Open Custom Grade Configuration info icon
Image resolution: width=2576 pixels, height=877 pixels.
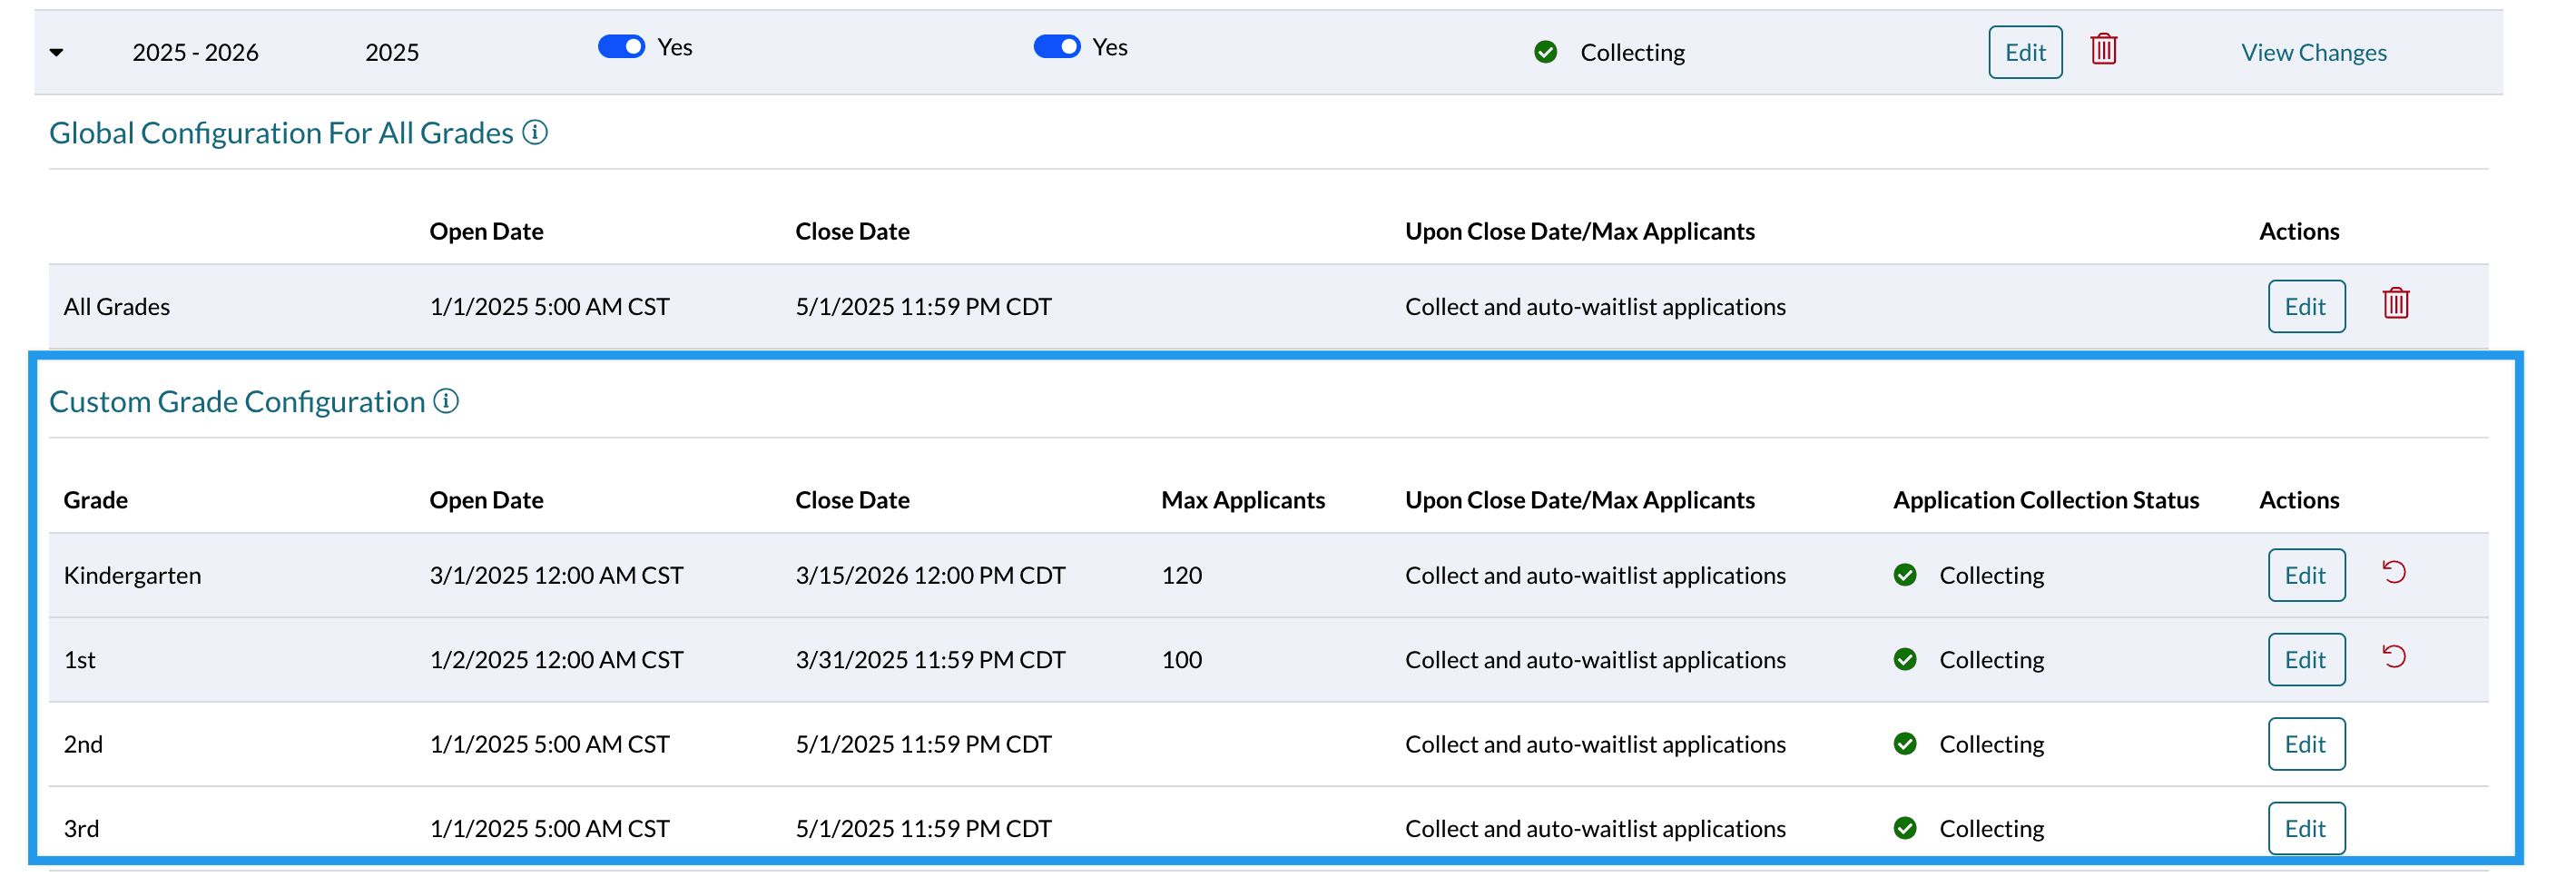coord(446,401)
